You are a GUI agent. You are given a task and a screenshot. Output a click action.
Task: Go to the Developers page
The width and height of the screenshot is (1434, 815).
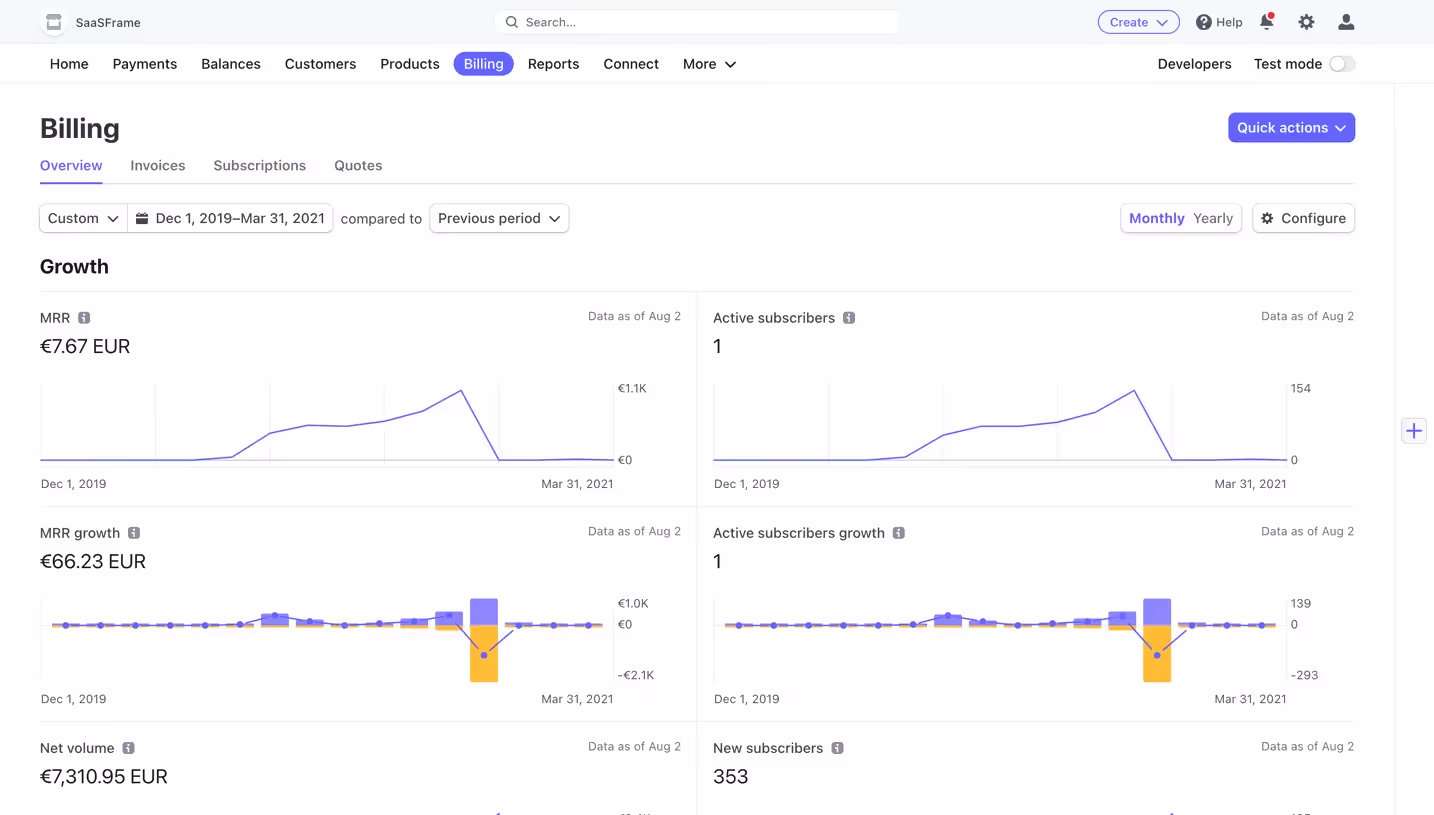pyautogui.click(x=1194, y=63)
